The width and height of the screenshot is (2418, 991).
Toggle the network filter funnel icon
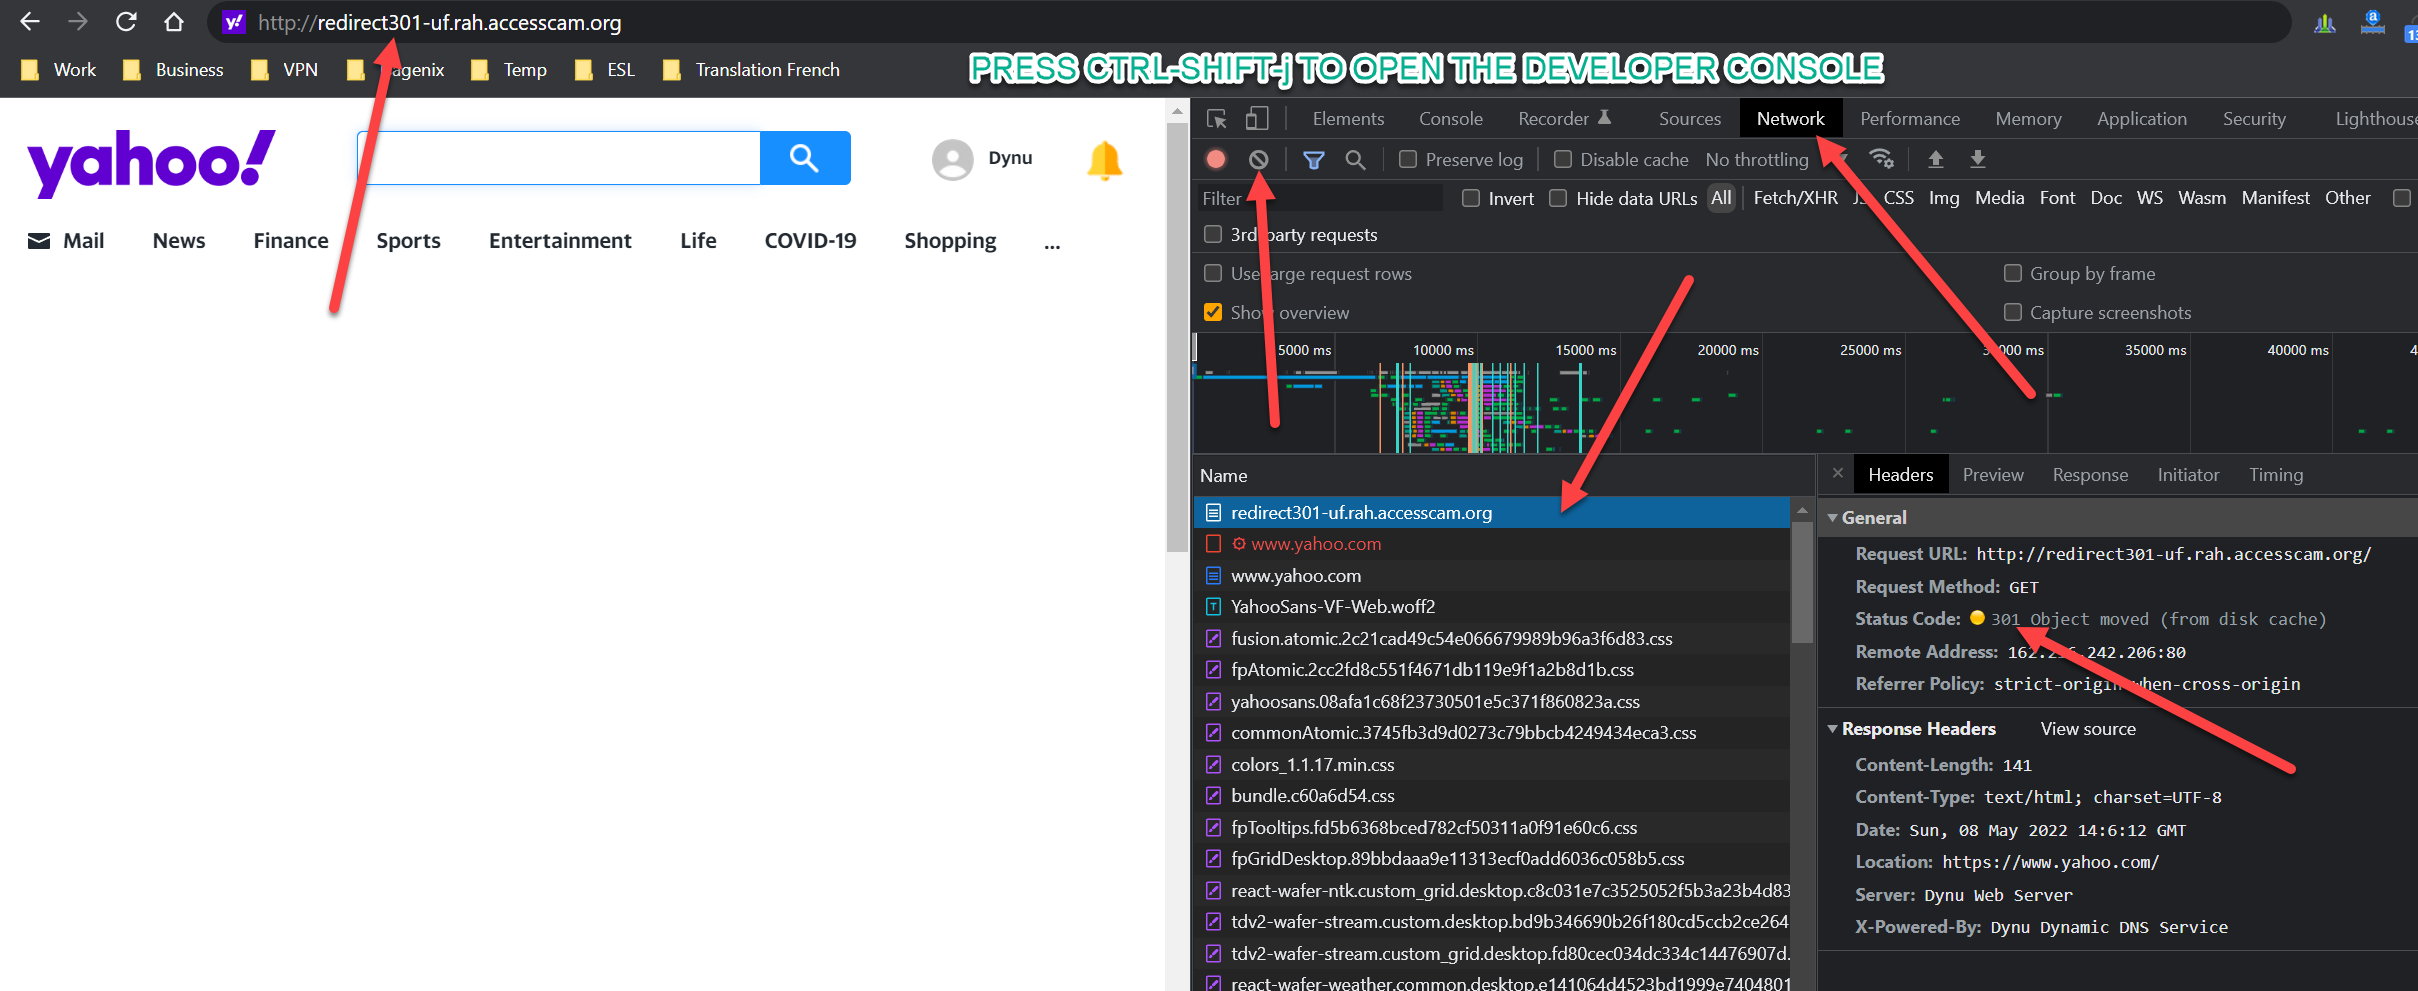click(1314, 159)
